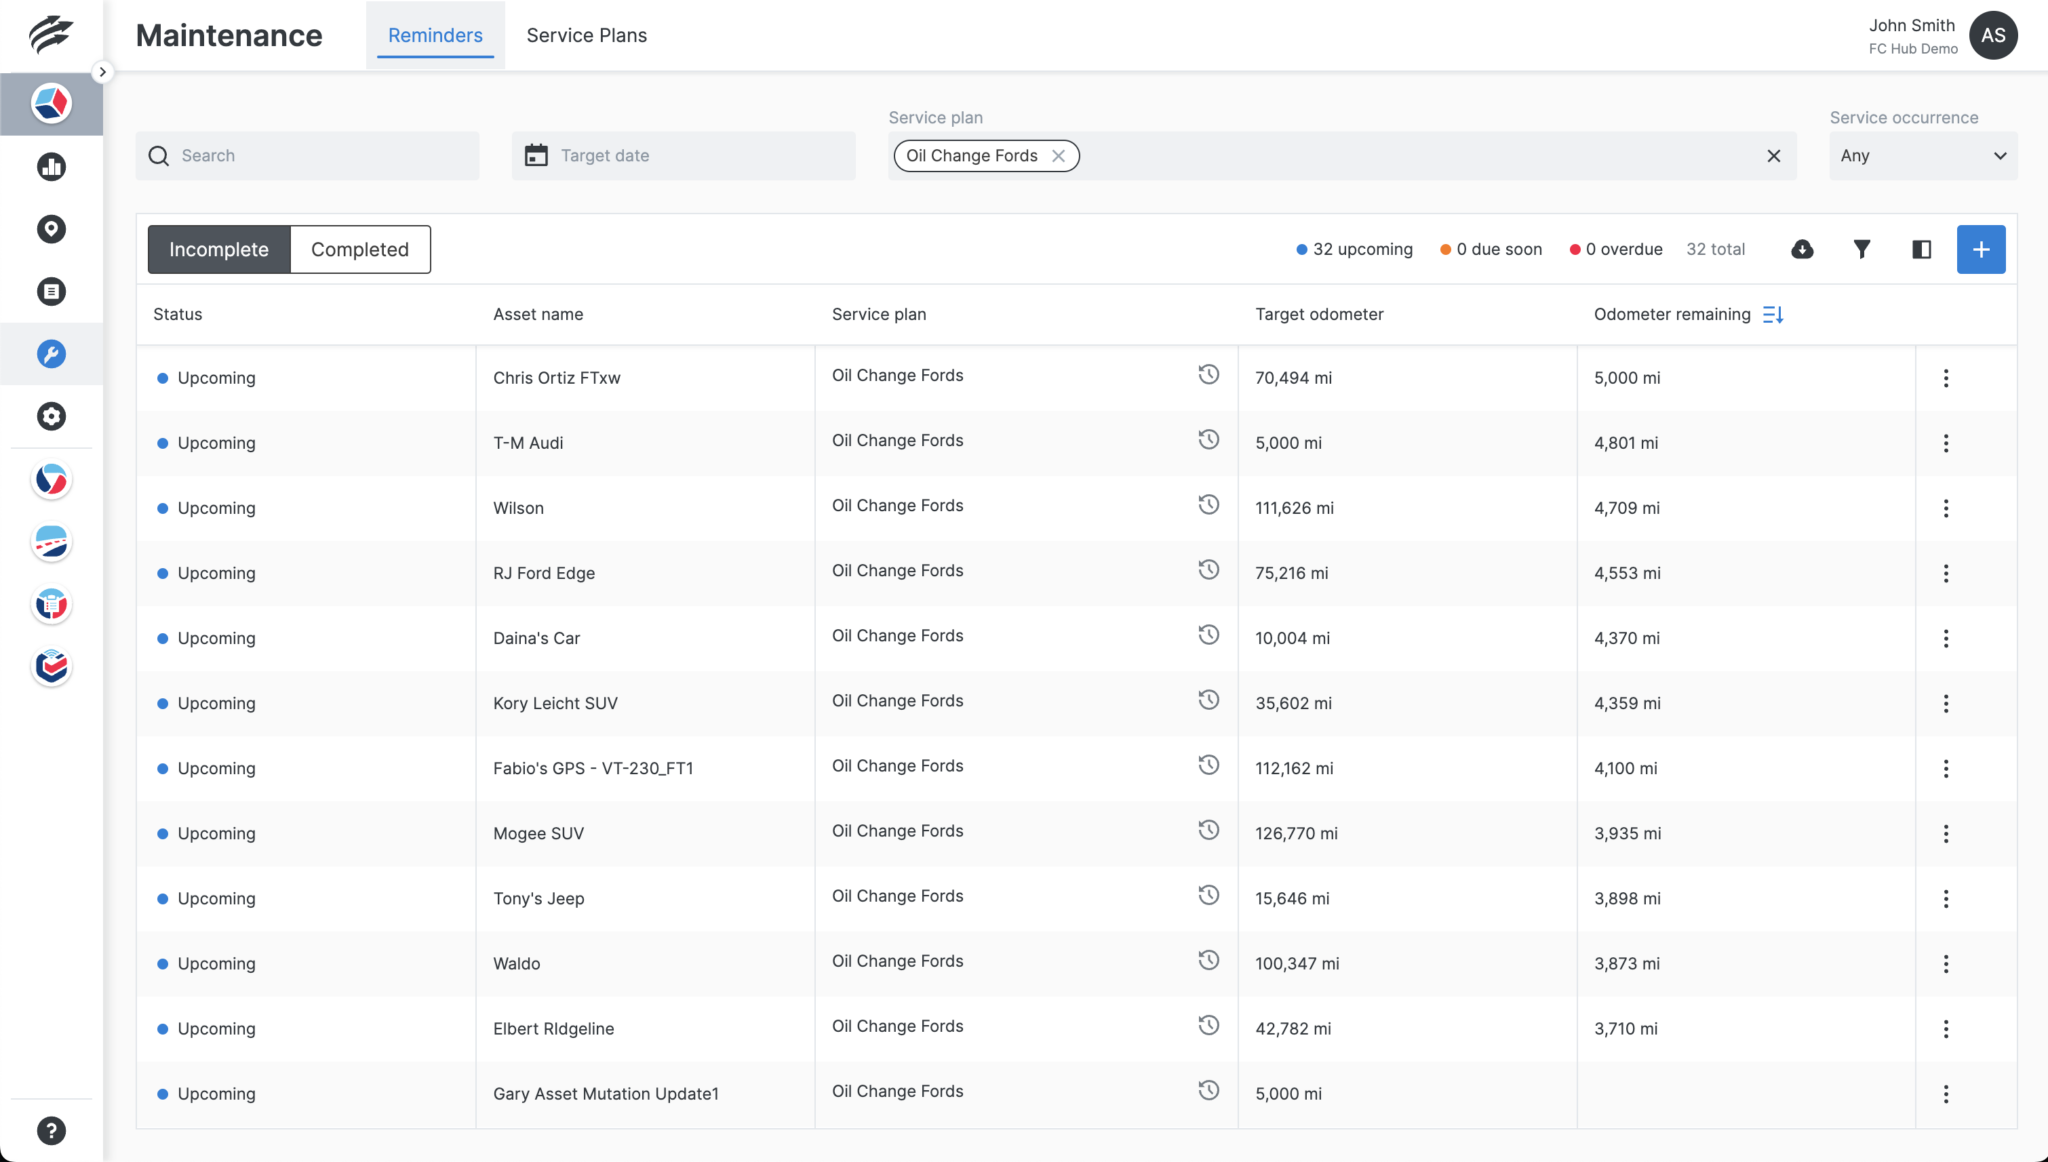Open the Service occurrence dropdown

(1922, 156)
